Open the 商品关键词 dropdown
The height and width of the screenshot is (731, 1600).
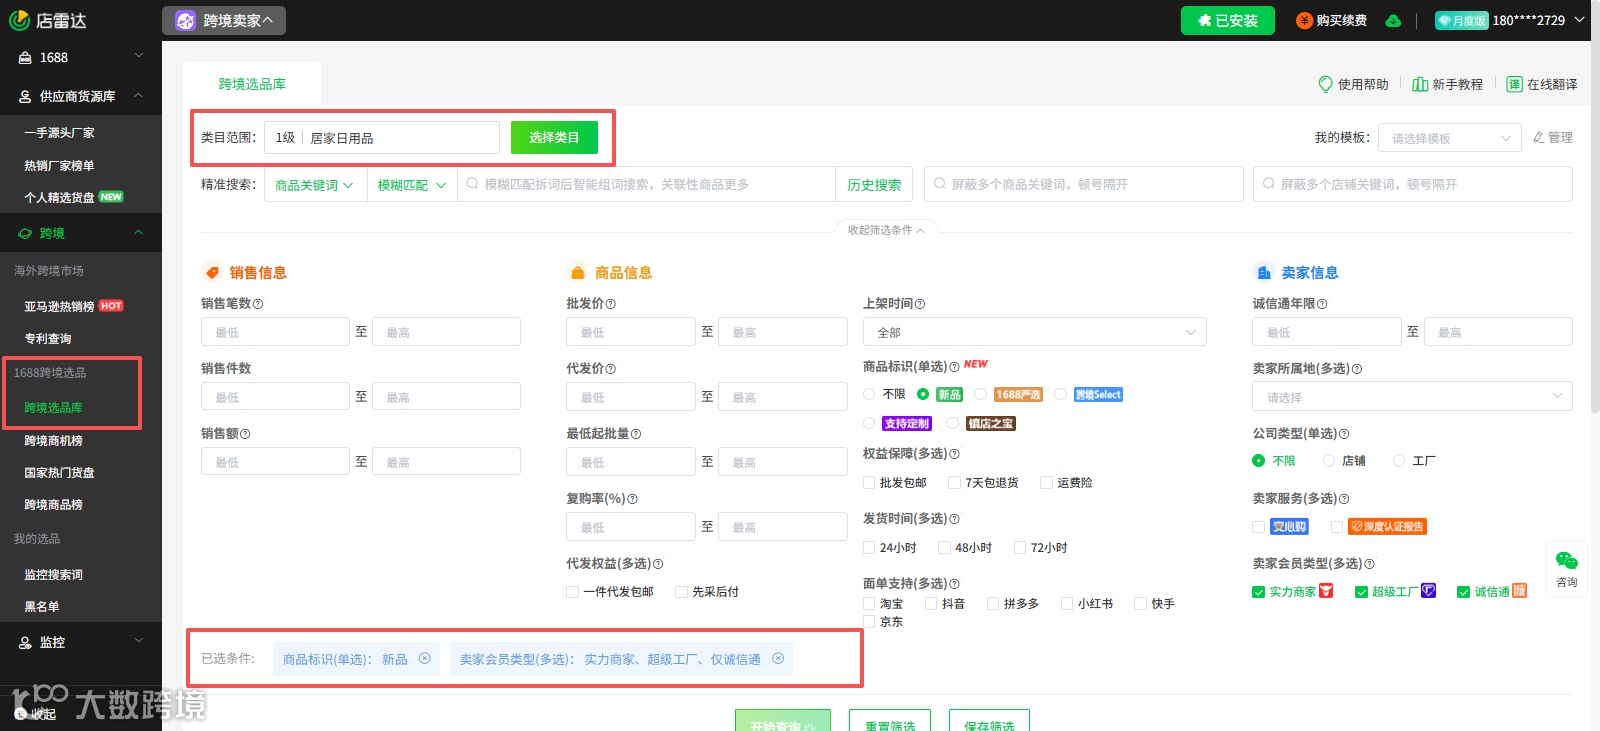point(314,185)
